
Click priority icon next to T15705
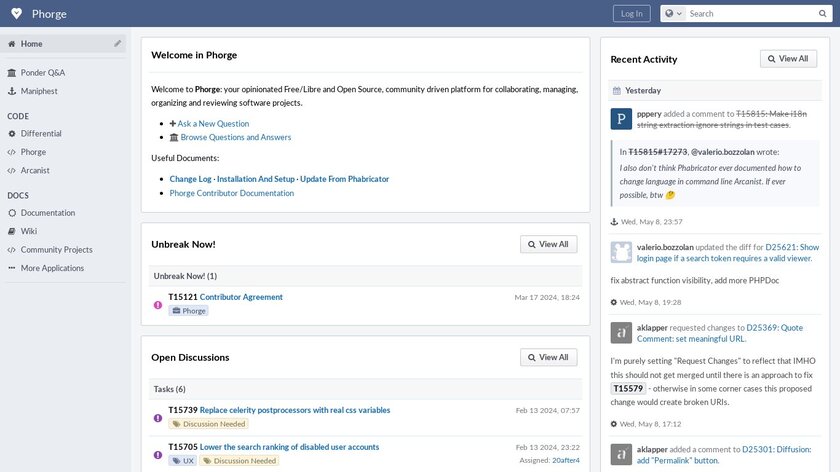click(x=158, y=455)
